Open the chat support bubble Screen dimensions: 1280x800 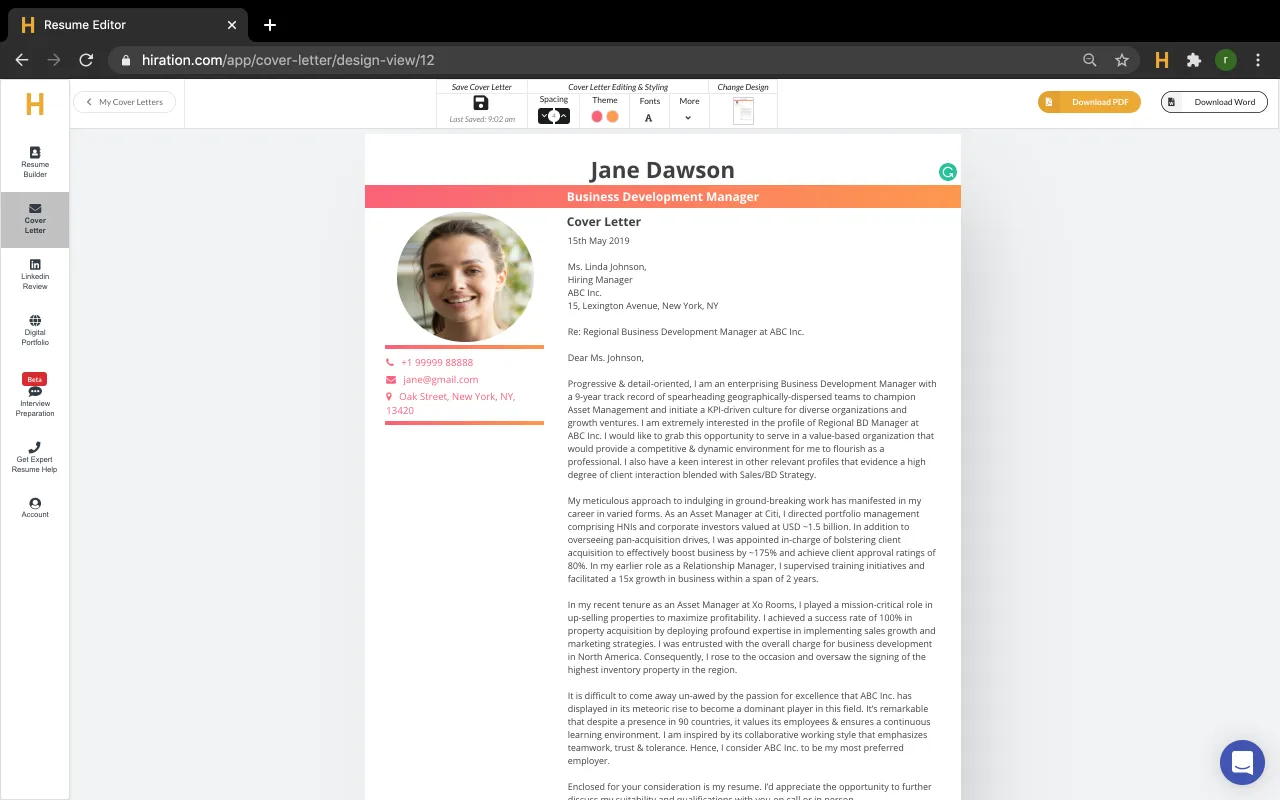tap(1242, 762)
